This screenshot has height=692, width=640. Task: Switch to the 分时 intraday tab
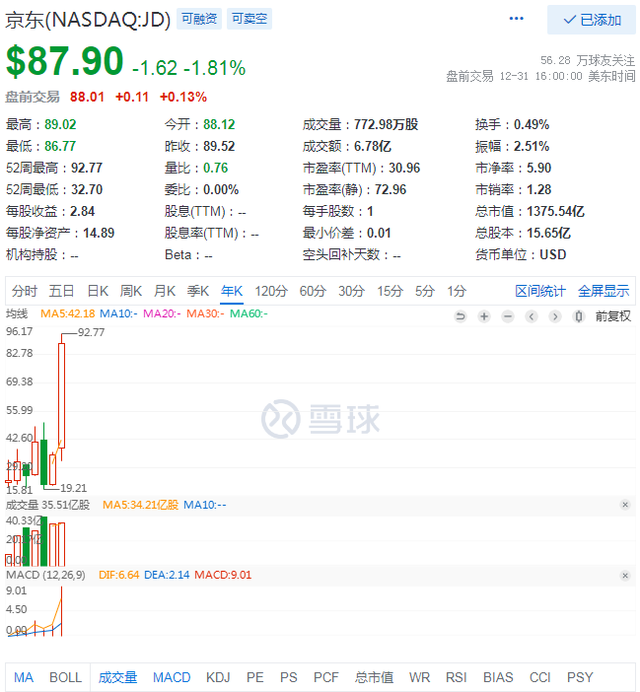[24, 291]
